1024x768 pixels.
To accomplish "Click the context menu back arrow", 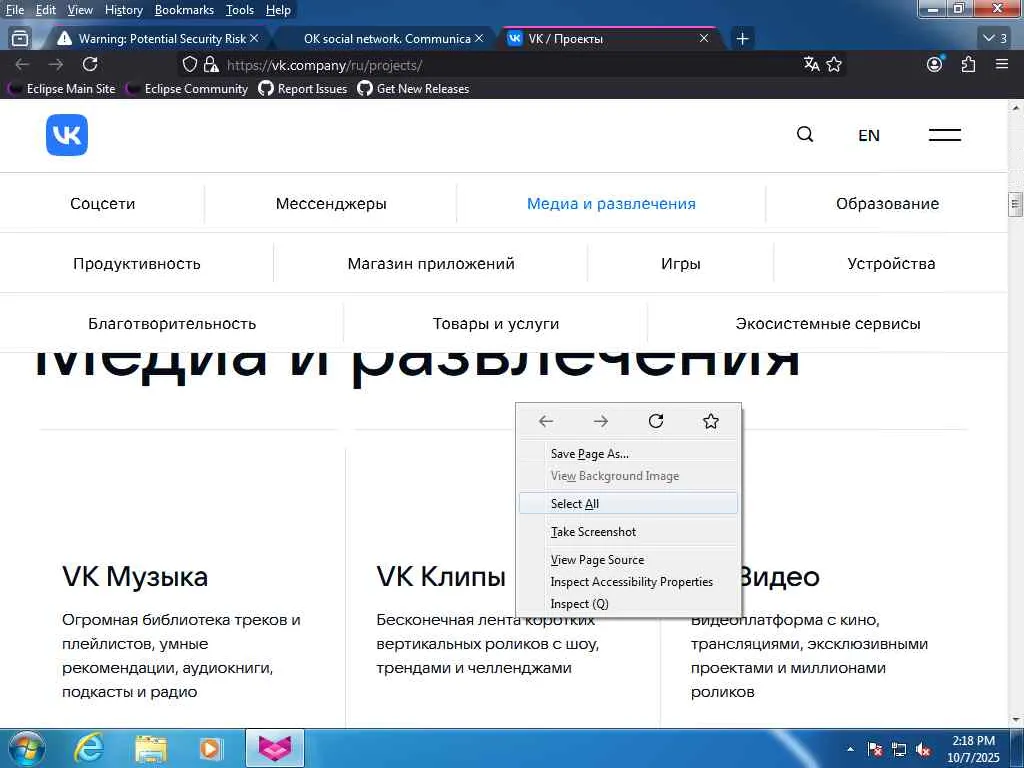I will (546, 421).
